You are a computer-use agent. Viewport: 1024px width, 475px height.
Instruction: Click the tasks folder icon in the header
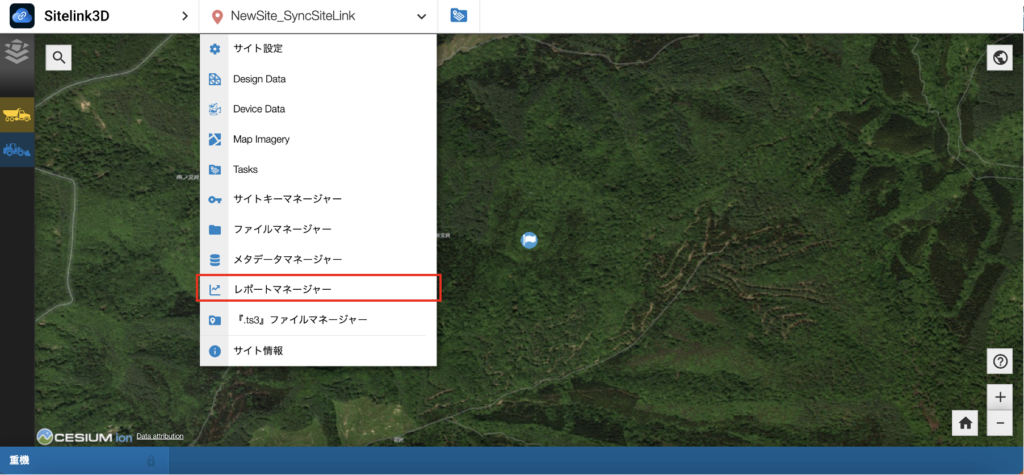tap(459, 16)
